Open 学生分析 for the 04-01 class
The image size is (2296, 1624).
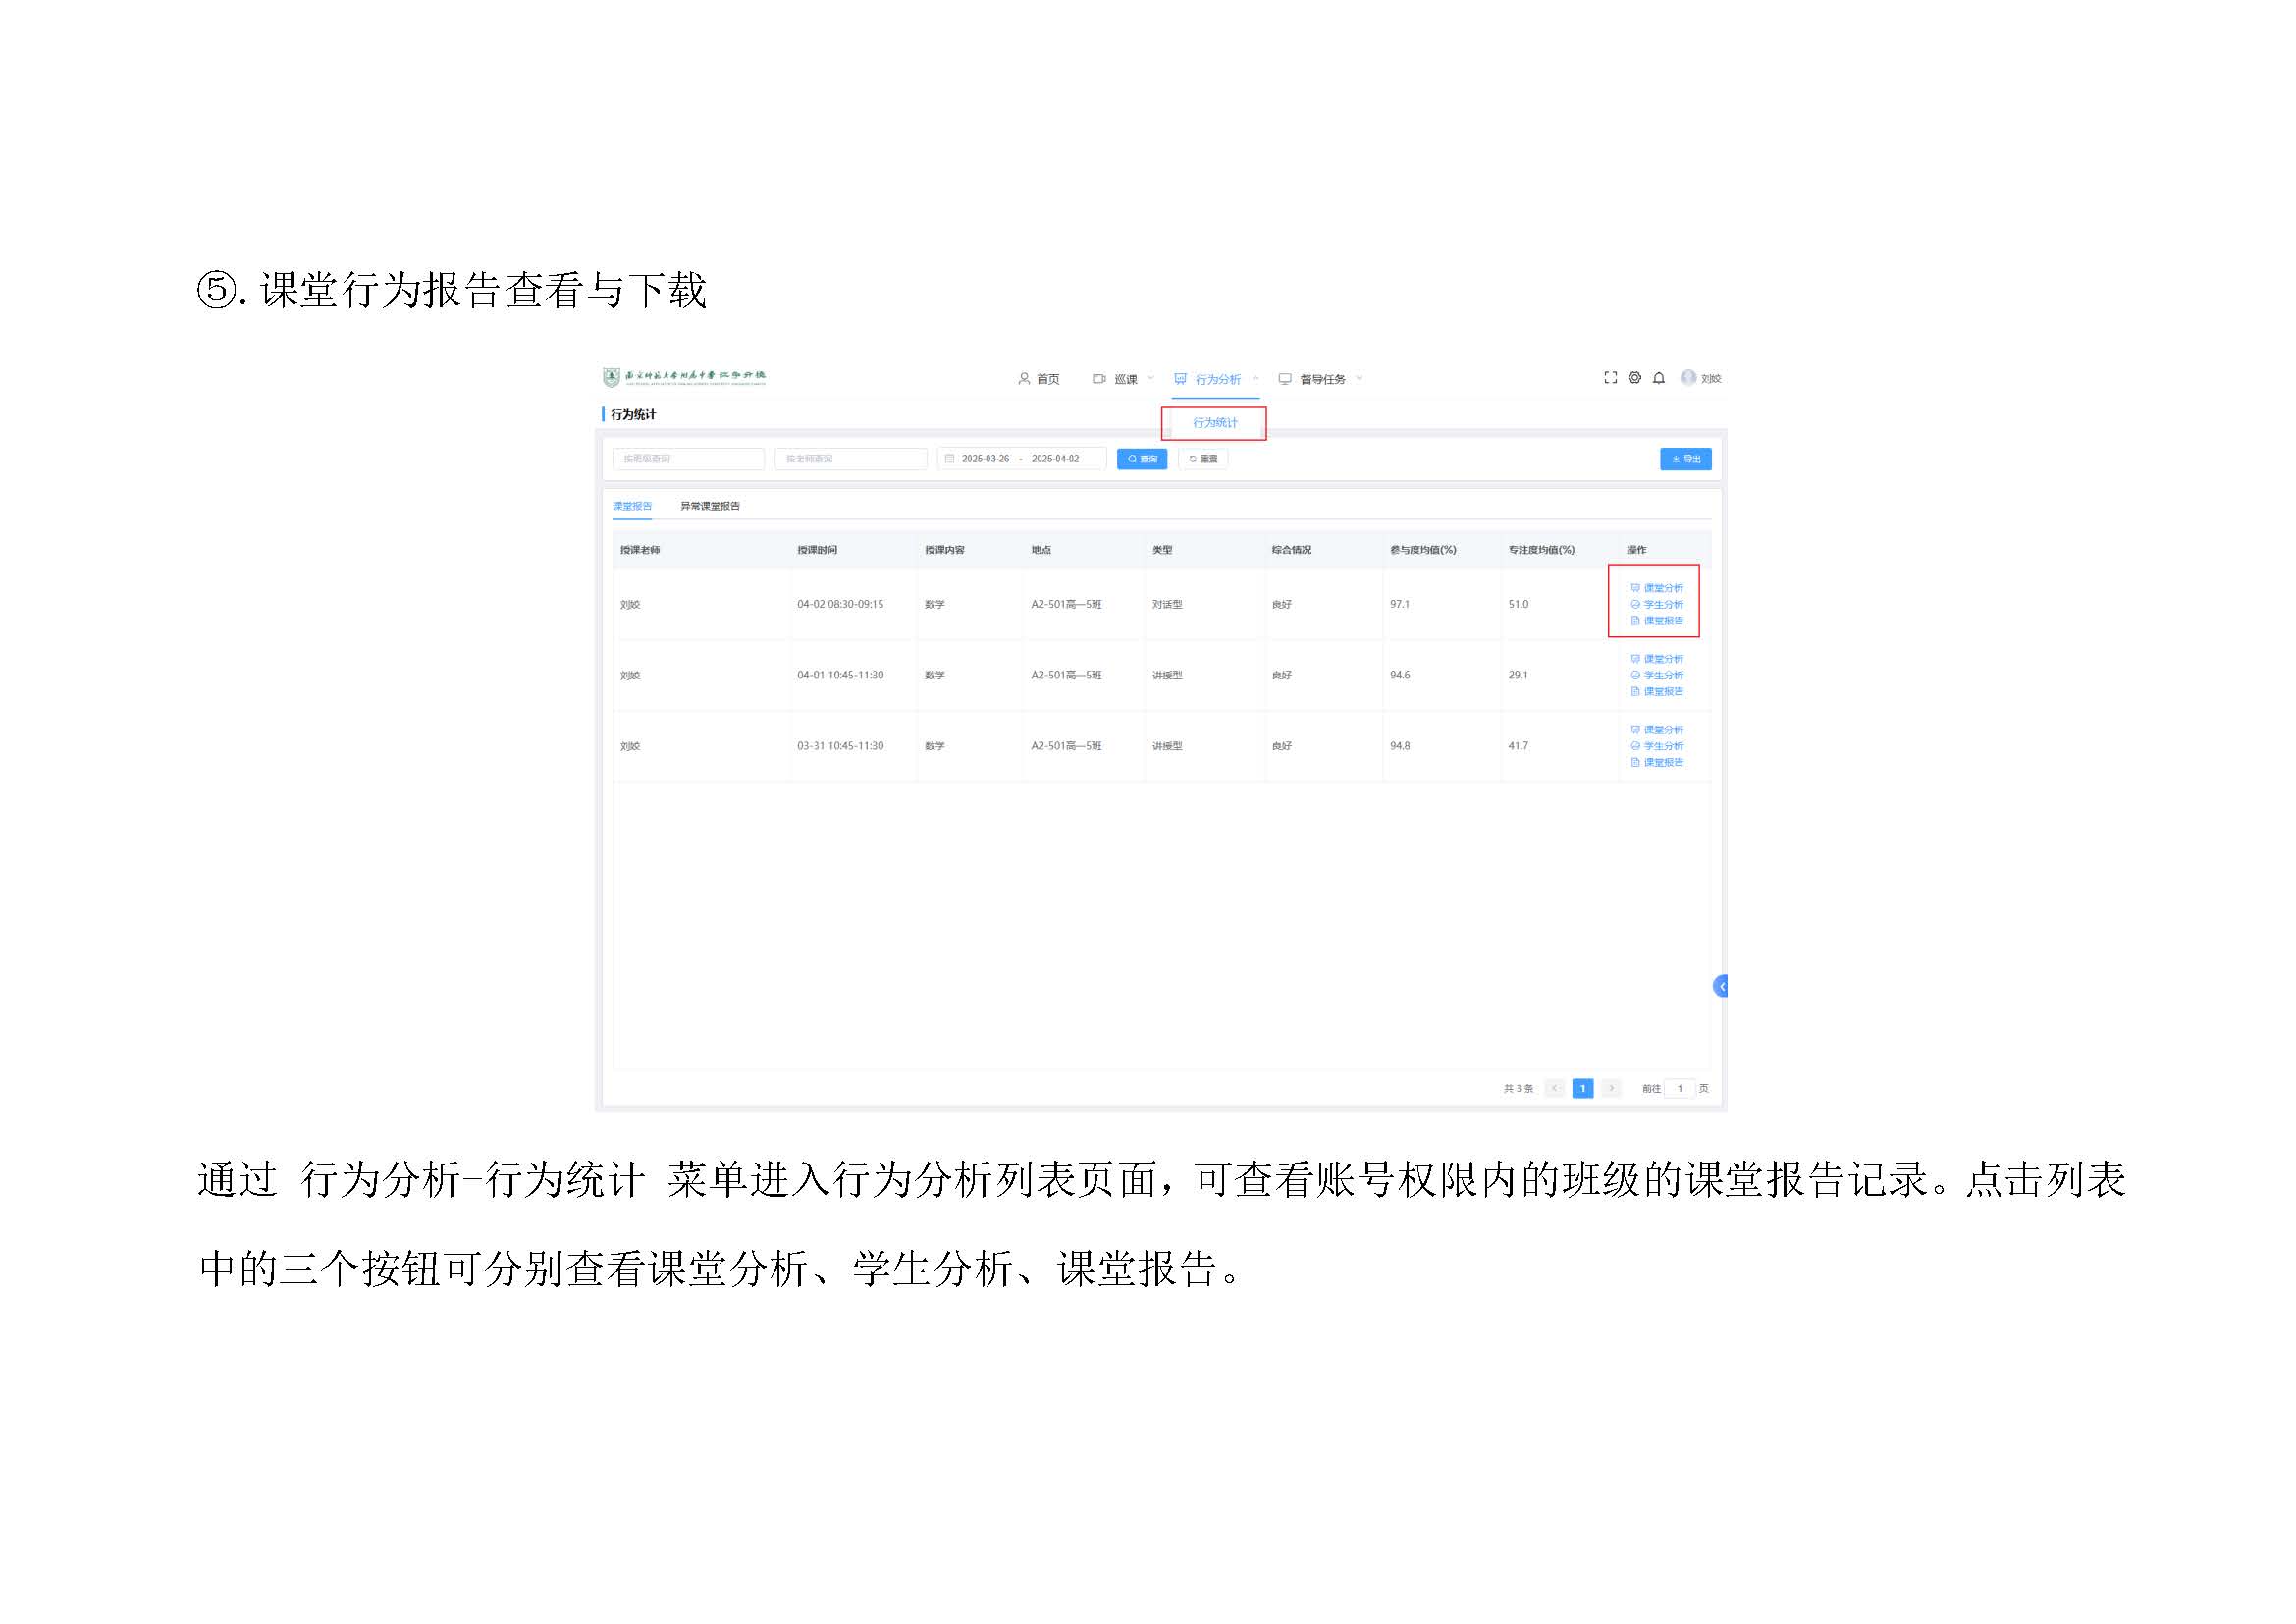[1662, 675]
